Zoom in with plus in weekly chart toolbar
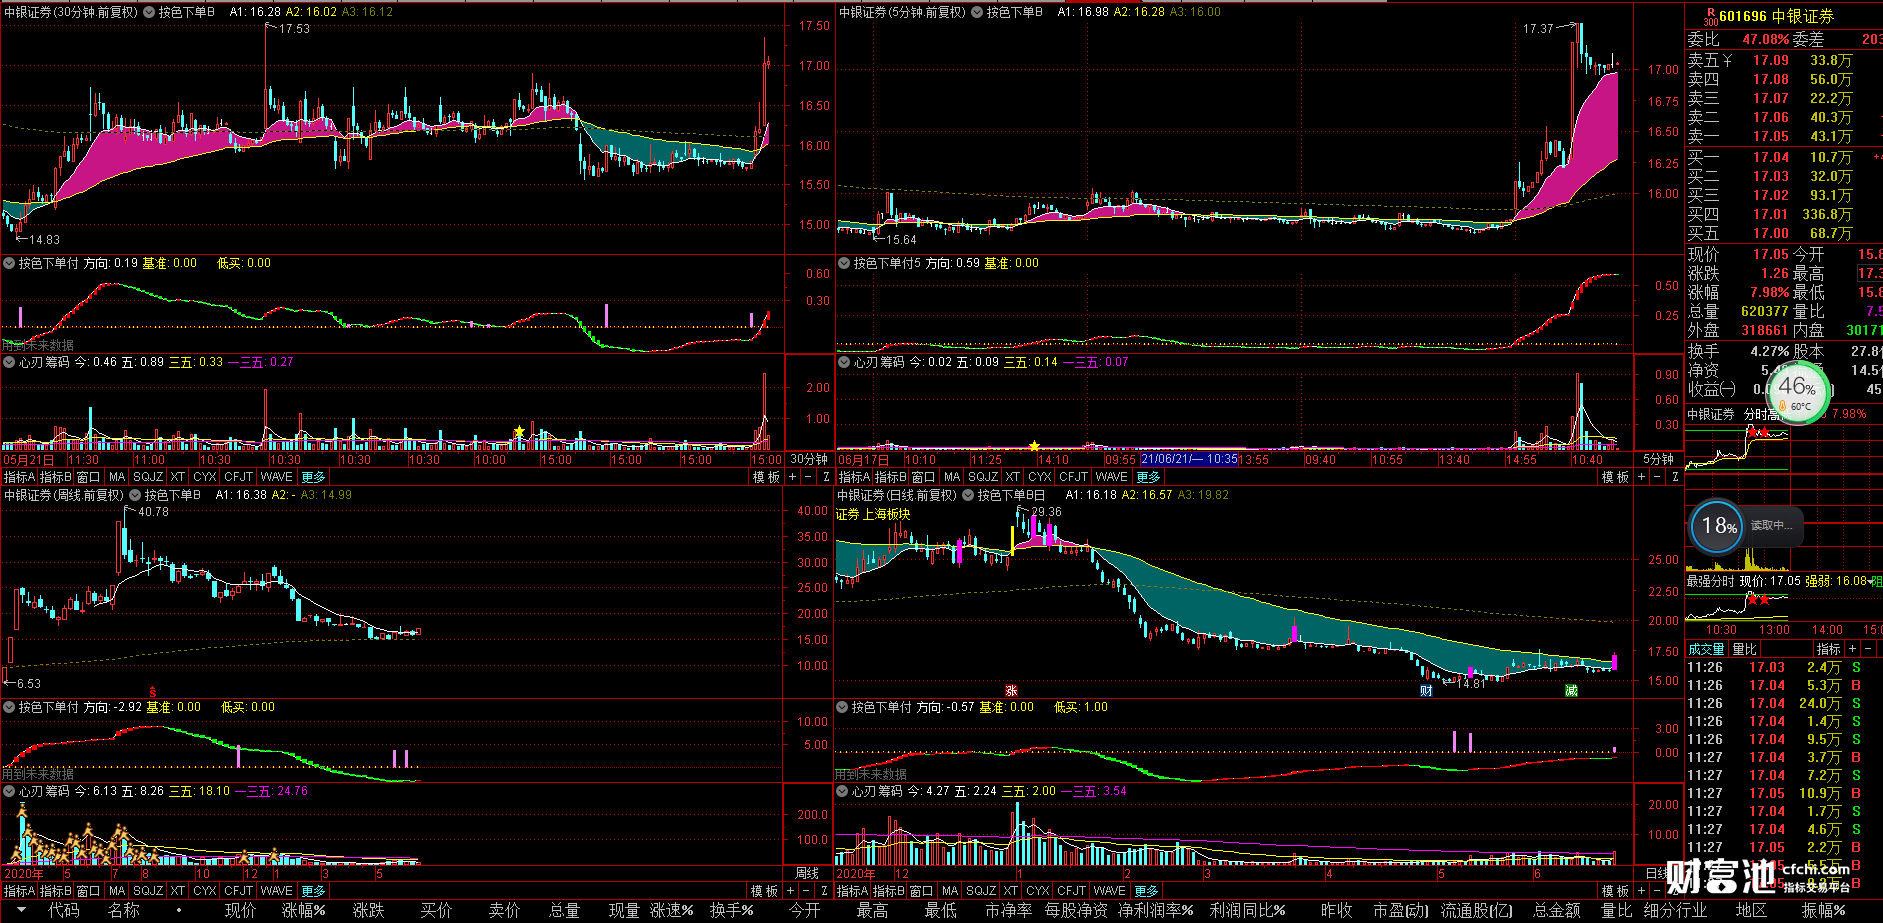 pyautogui.click(x=792, y=891)
